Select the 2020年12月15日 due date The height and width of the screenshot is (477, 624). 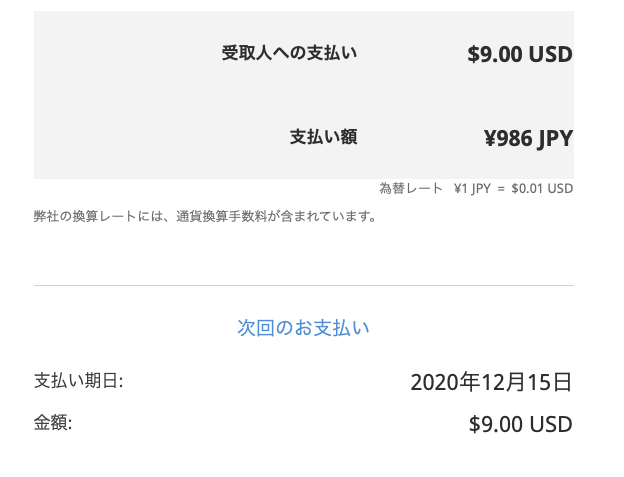click(x=491, y=382)
